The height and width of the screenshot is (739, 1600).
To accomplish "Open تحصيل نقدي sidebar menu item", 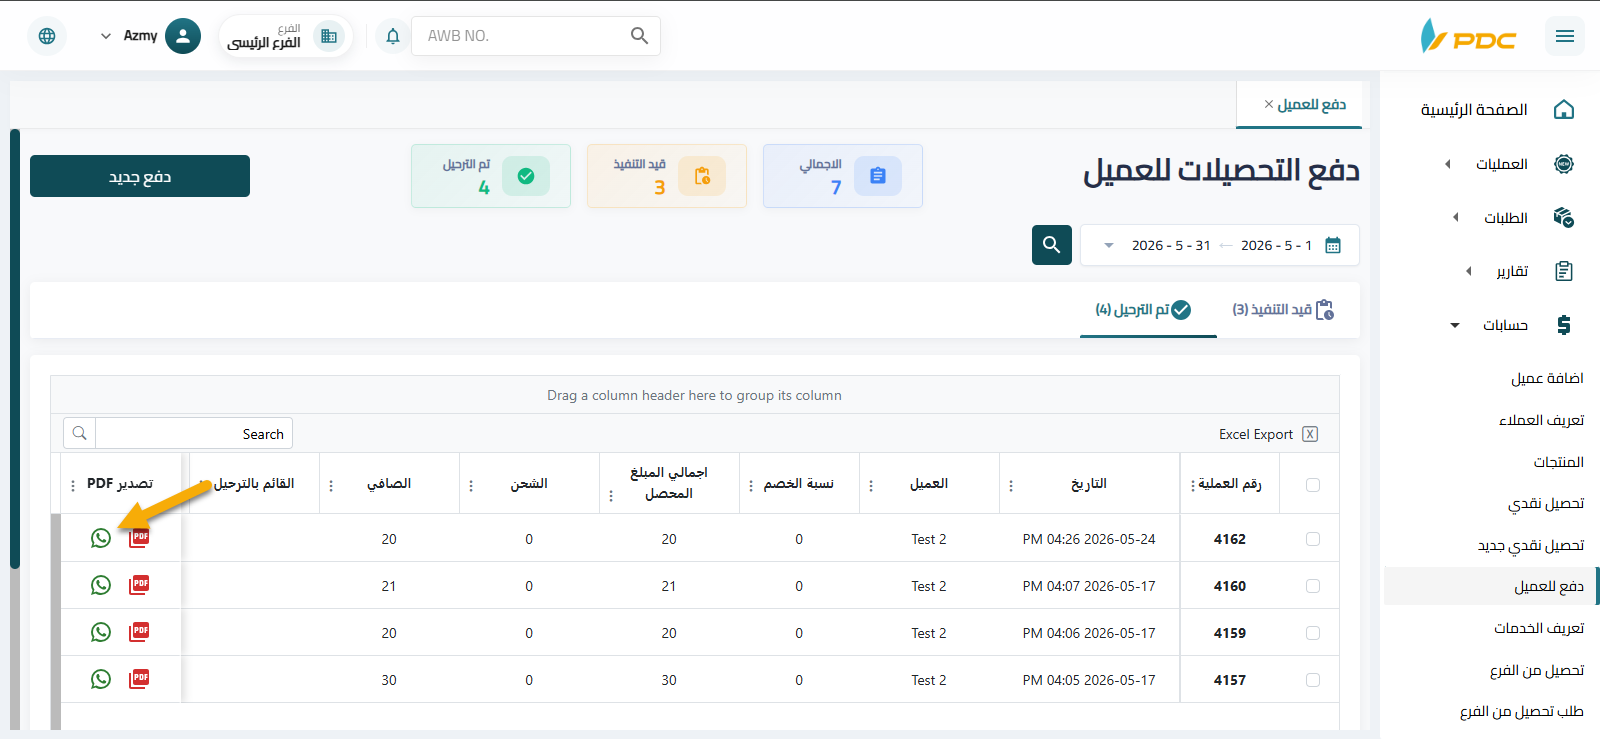I will pyautogui.click(x=1546, y=504).
